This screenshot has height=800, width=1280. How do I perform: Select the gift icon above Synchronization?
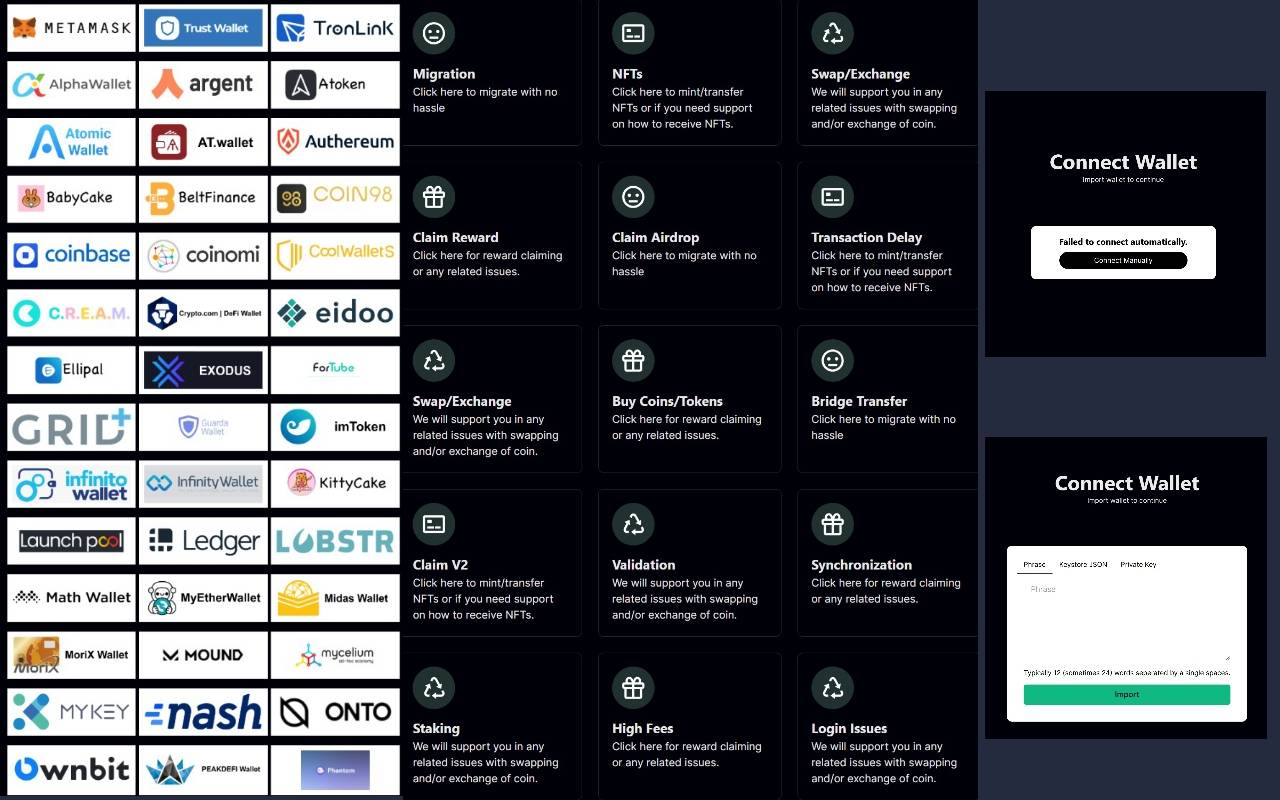pos(832,524)
